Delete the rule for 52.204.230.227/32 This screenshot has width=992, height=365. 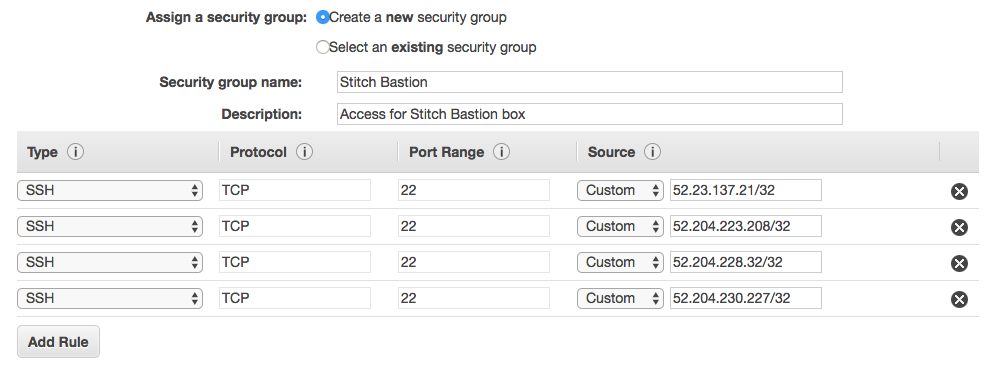click(x=959, y=299)
